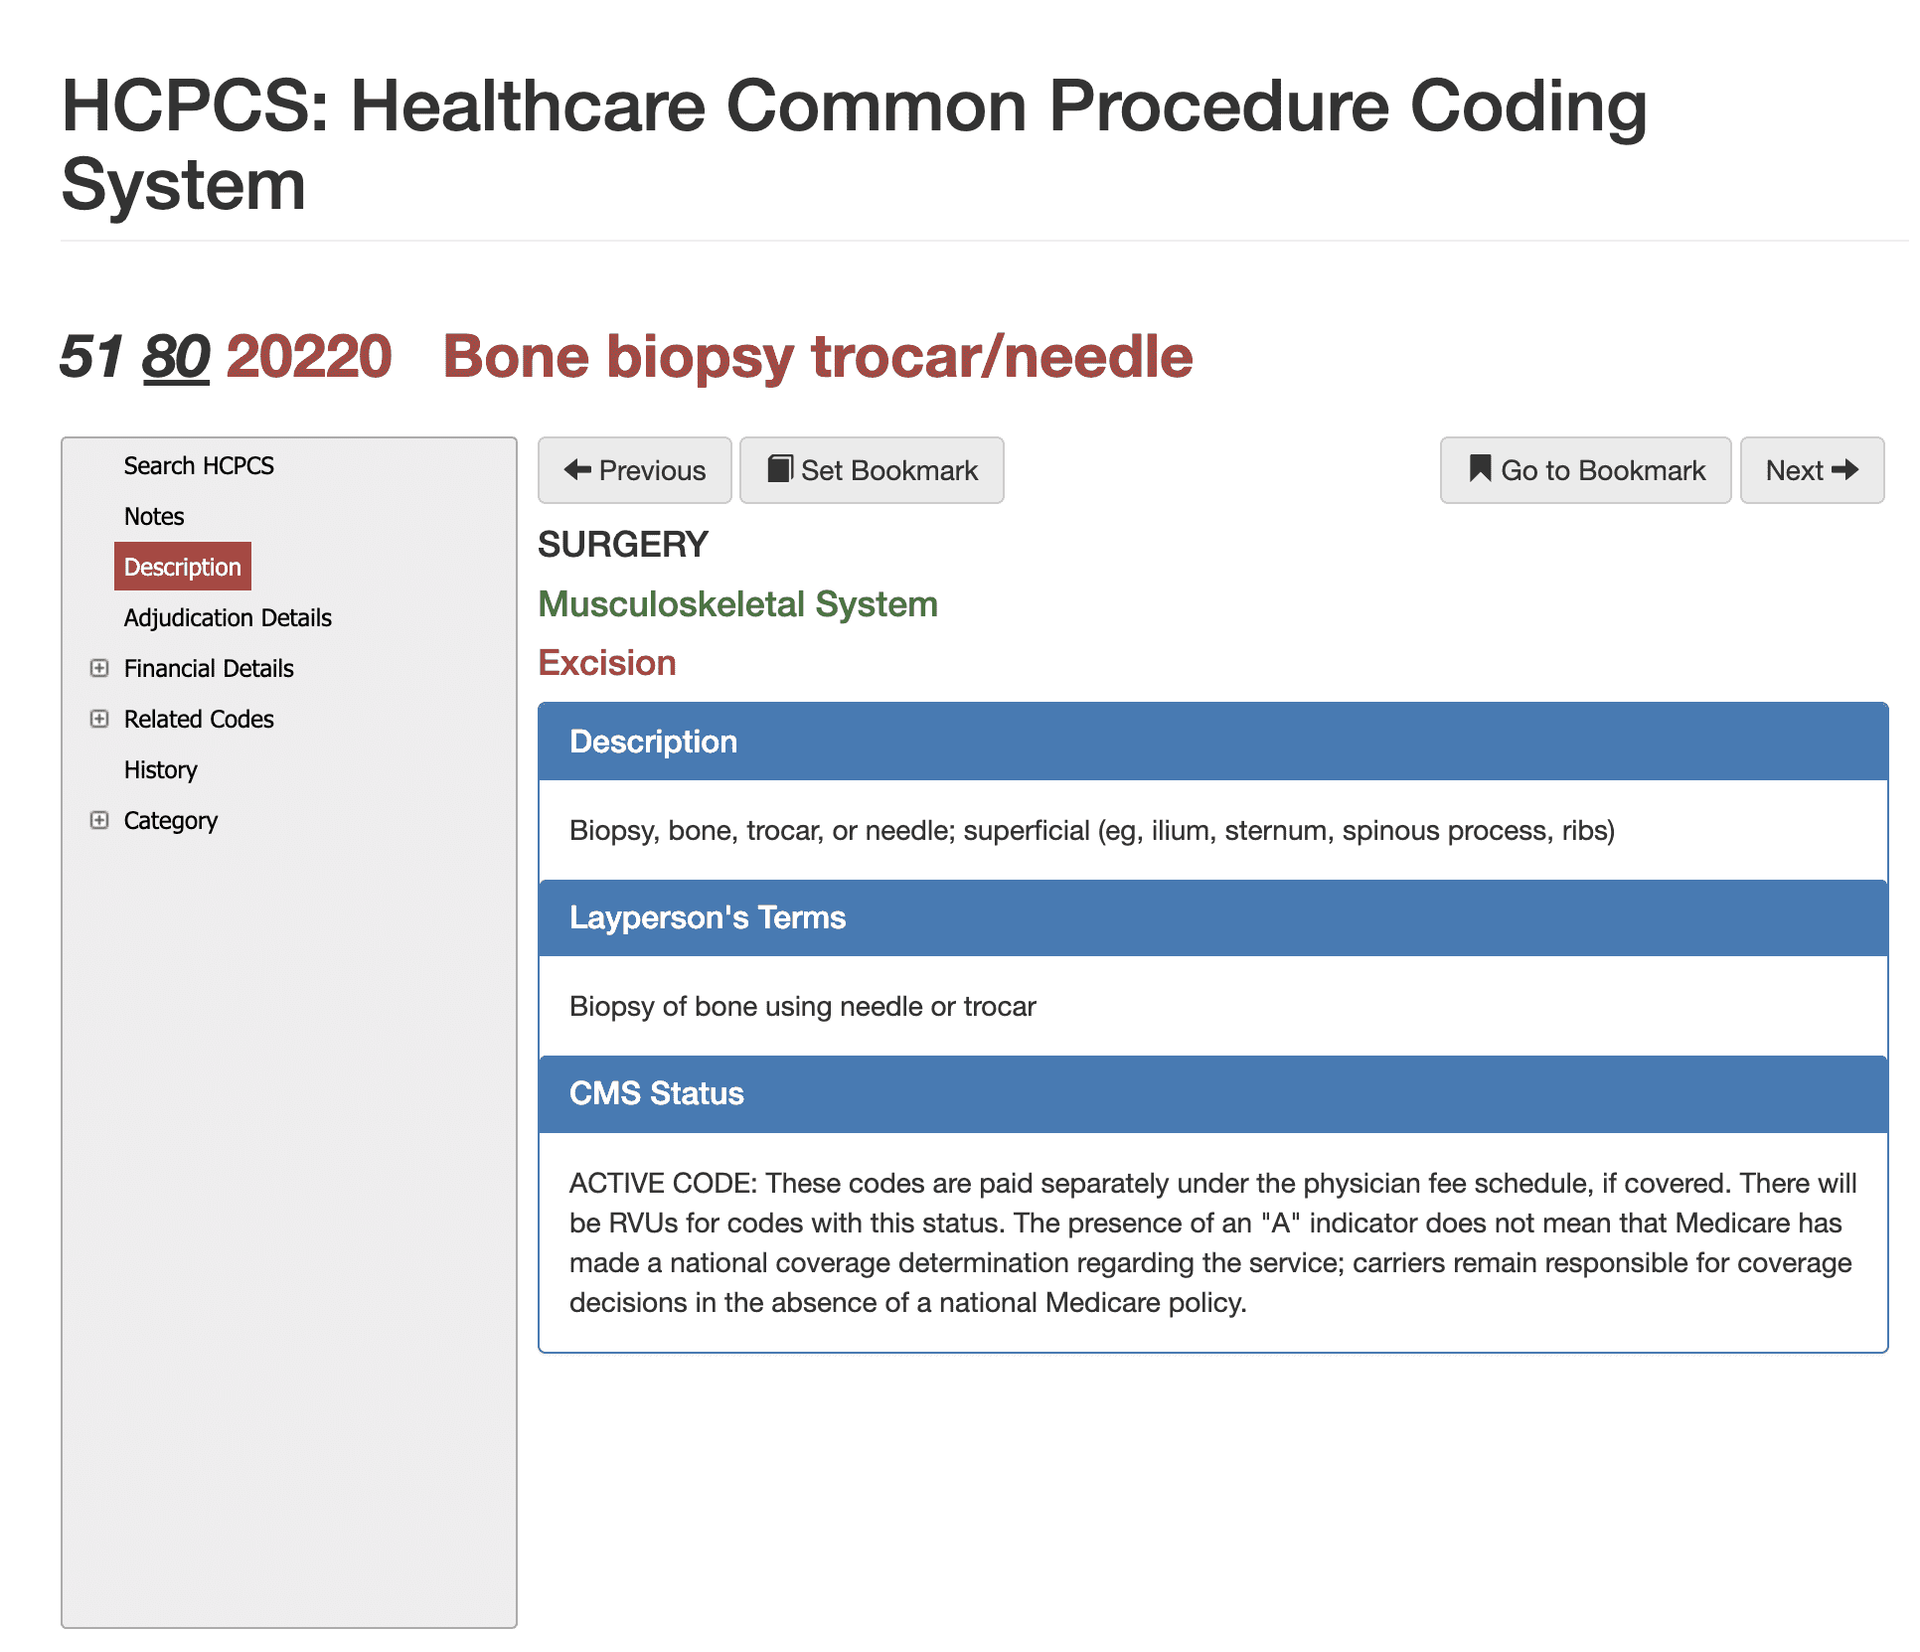Click the bookmark icon on Go to Bookmark
1920x1652 pixels.
(x=1480, y=469)
